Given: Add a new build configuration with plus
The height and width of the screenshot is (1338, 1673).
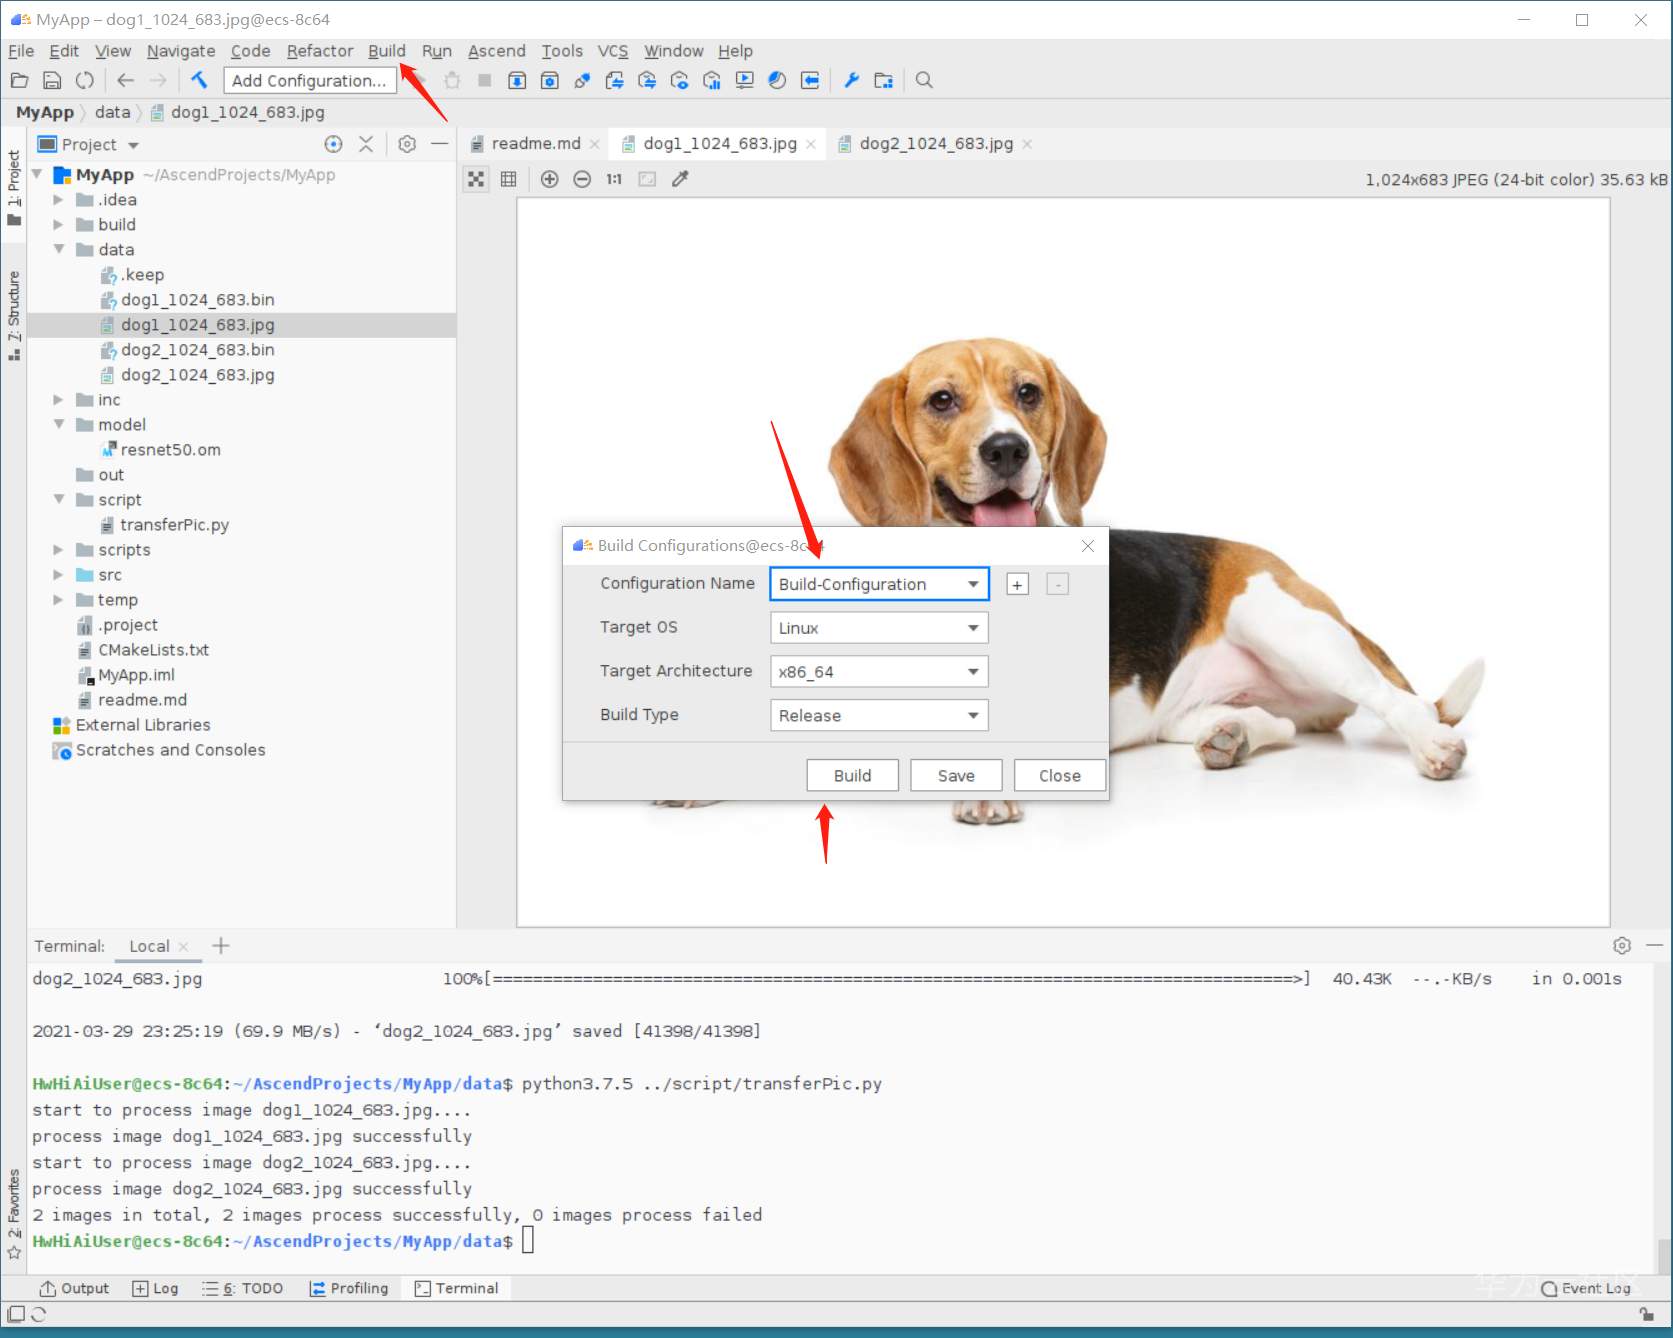Looking at the screenshot, I should click(x=1017, y=584).
